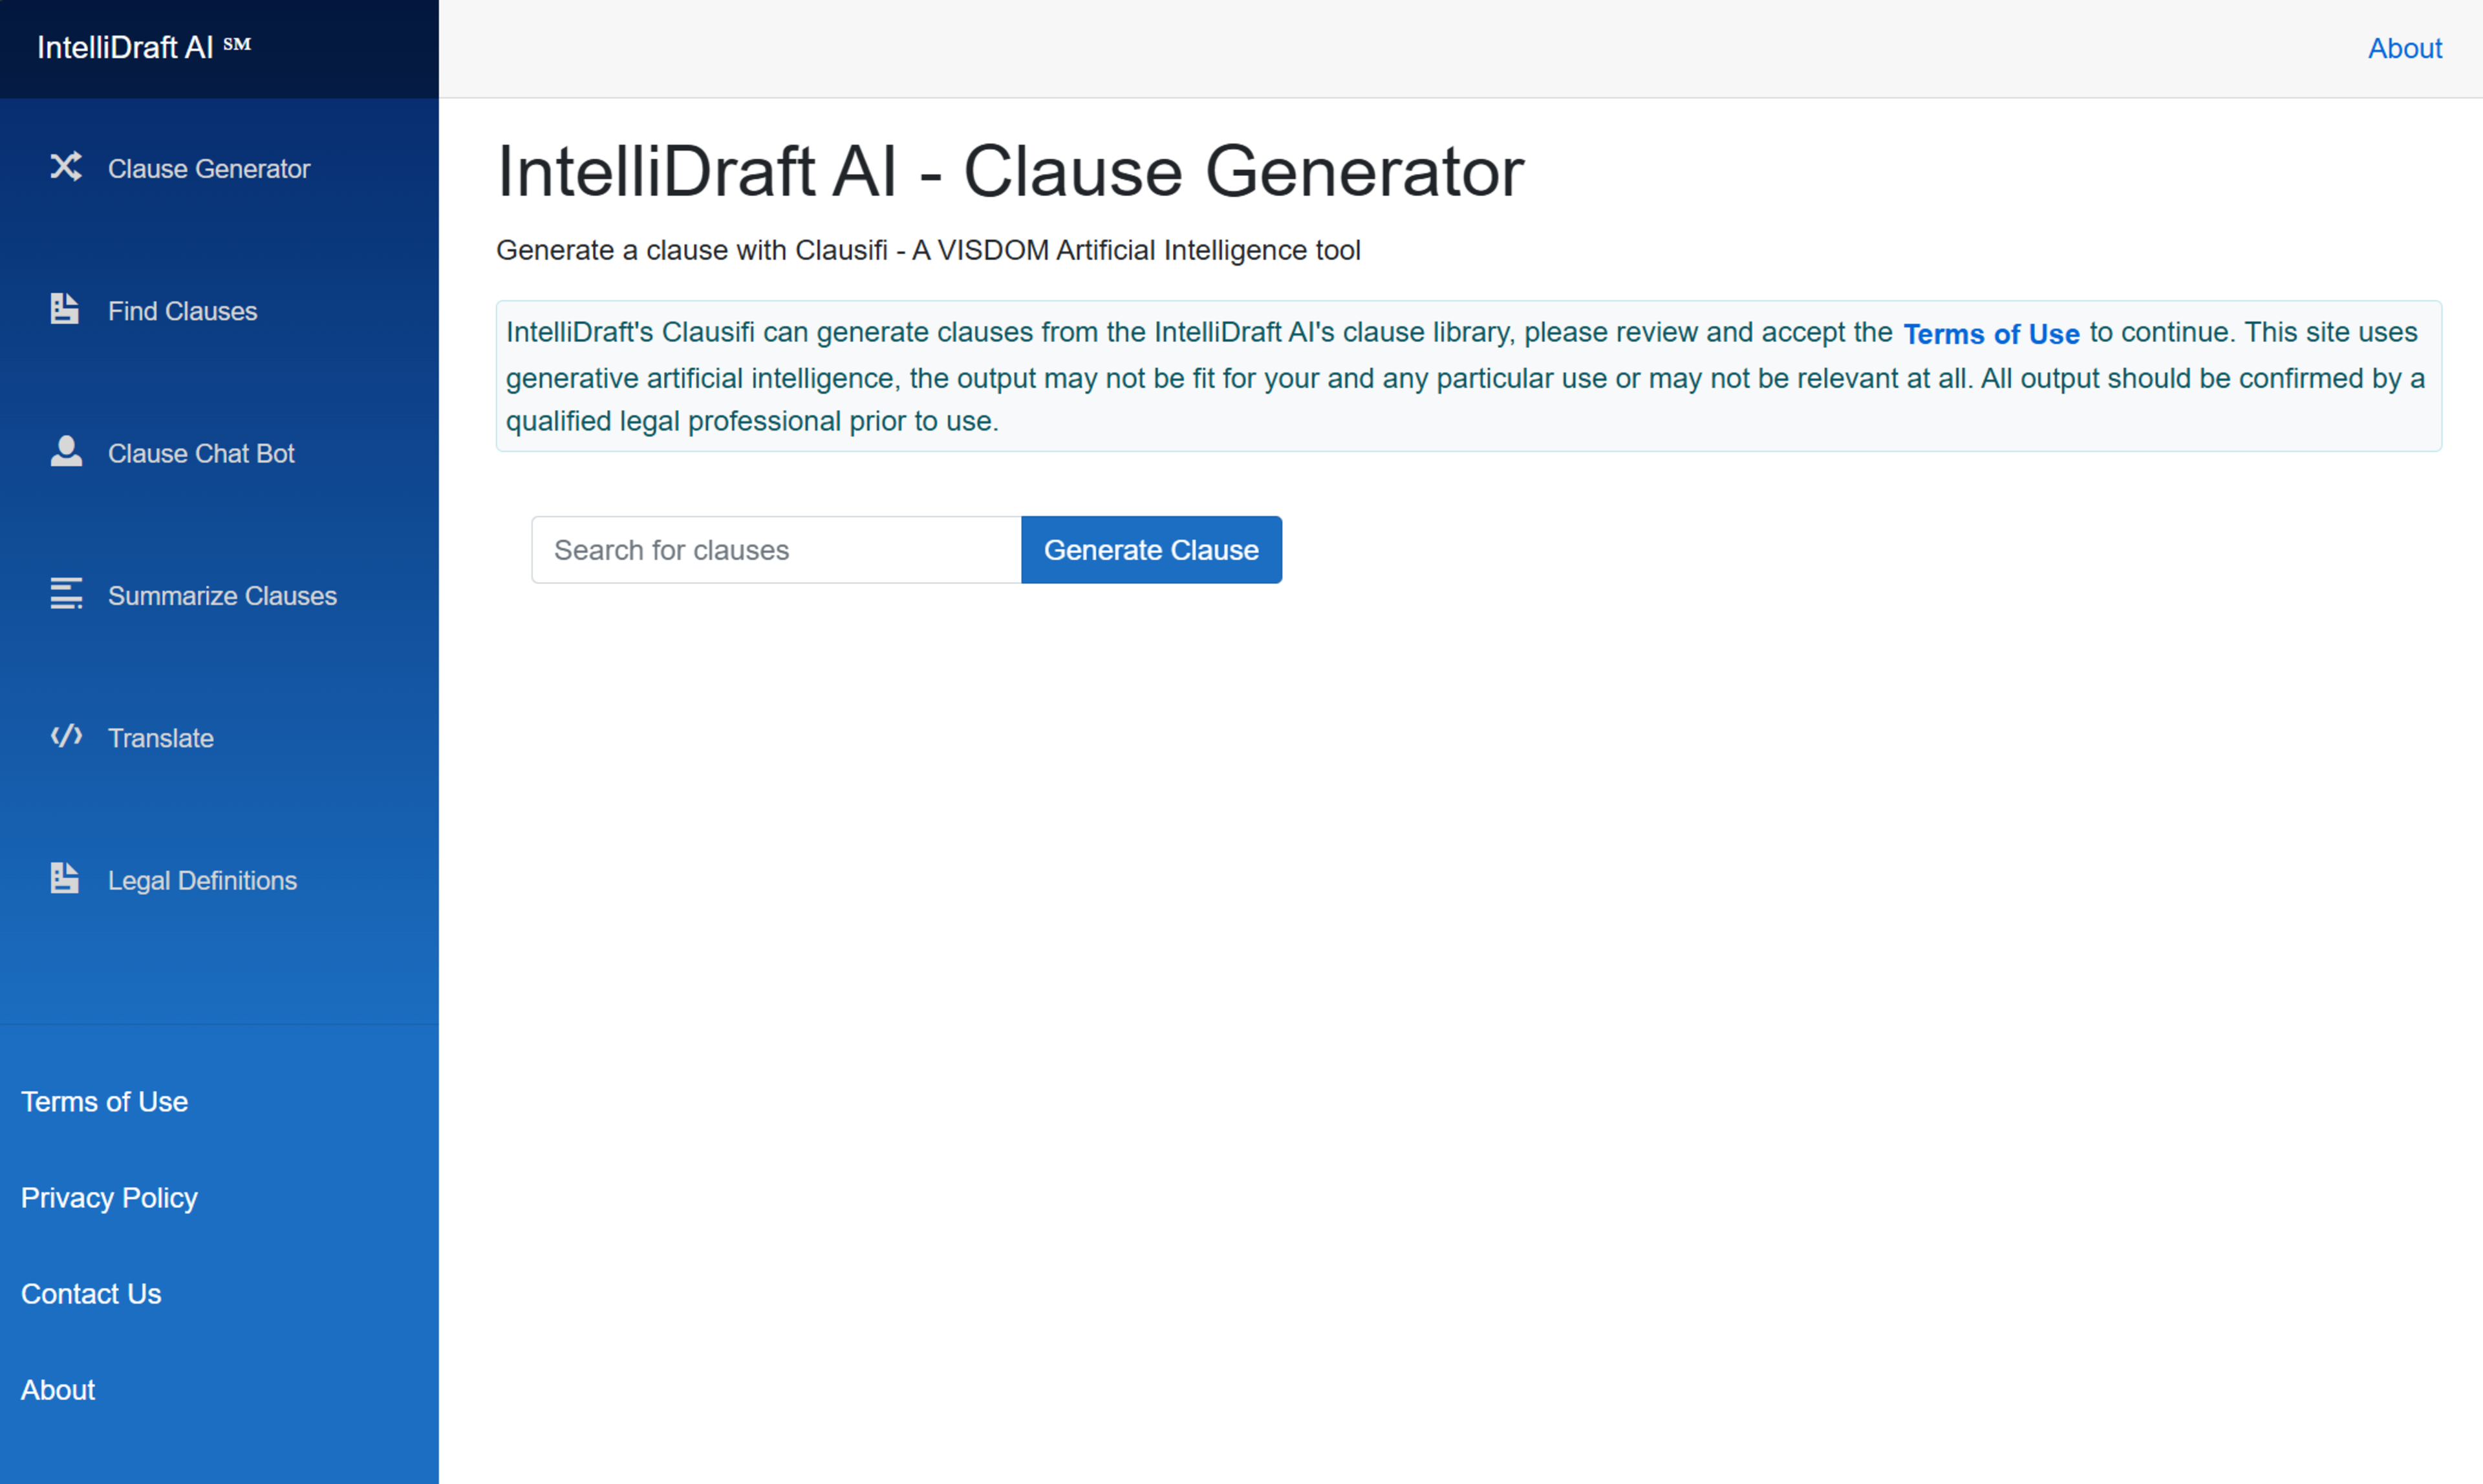Select Legal Definitions in sidebar
Image resolution: width=2483 pixels, height=1484 pixels.
(x=202, y=880)
